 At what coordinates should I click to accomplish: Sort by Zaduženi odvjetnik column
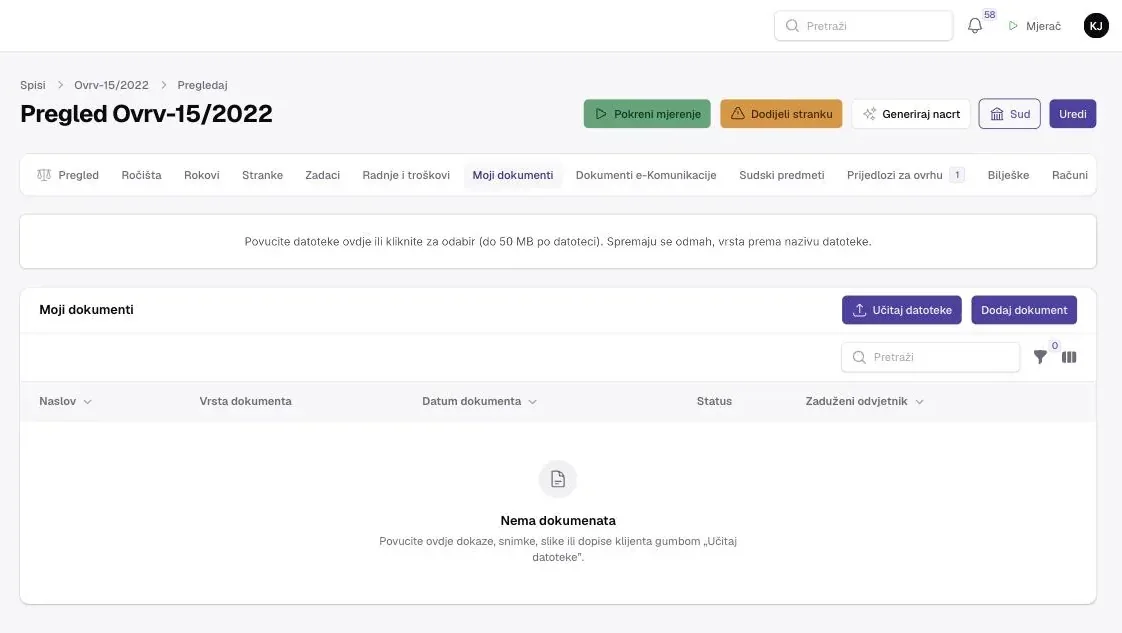(864, 401)
